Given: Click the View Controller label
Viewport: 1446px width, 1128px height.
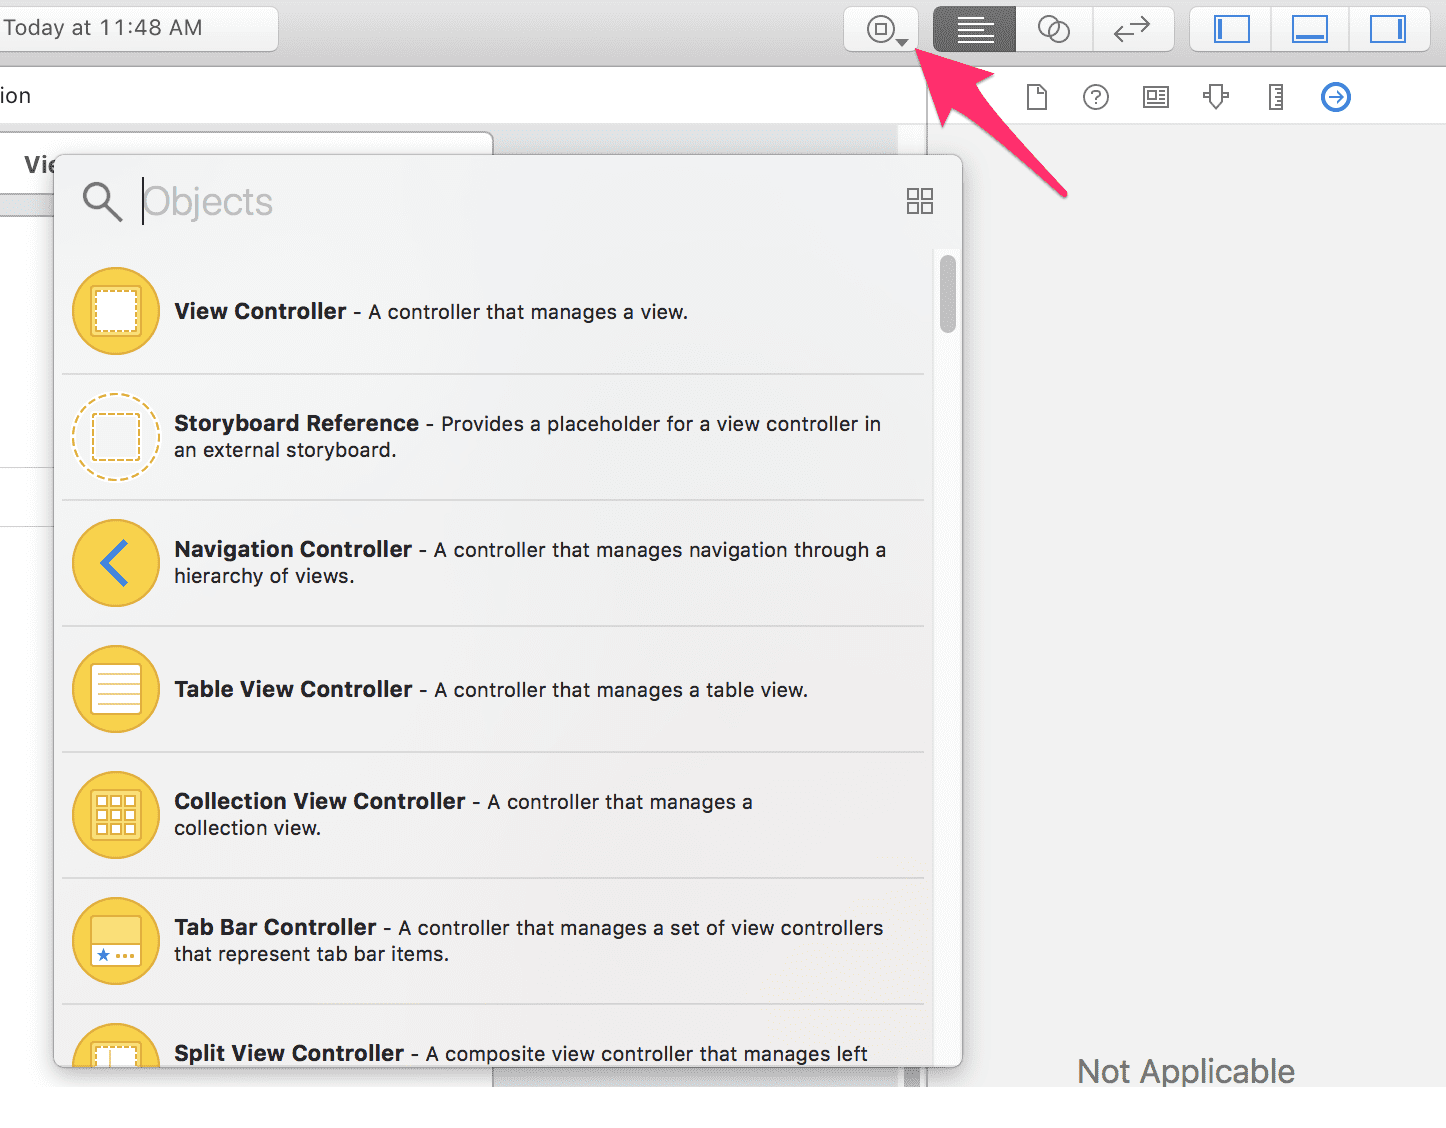Looking at the screenshot, I should point(260,312).
